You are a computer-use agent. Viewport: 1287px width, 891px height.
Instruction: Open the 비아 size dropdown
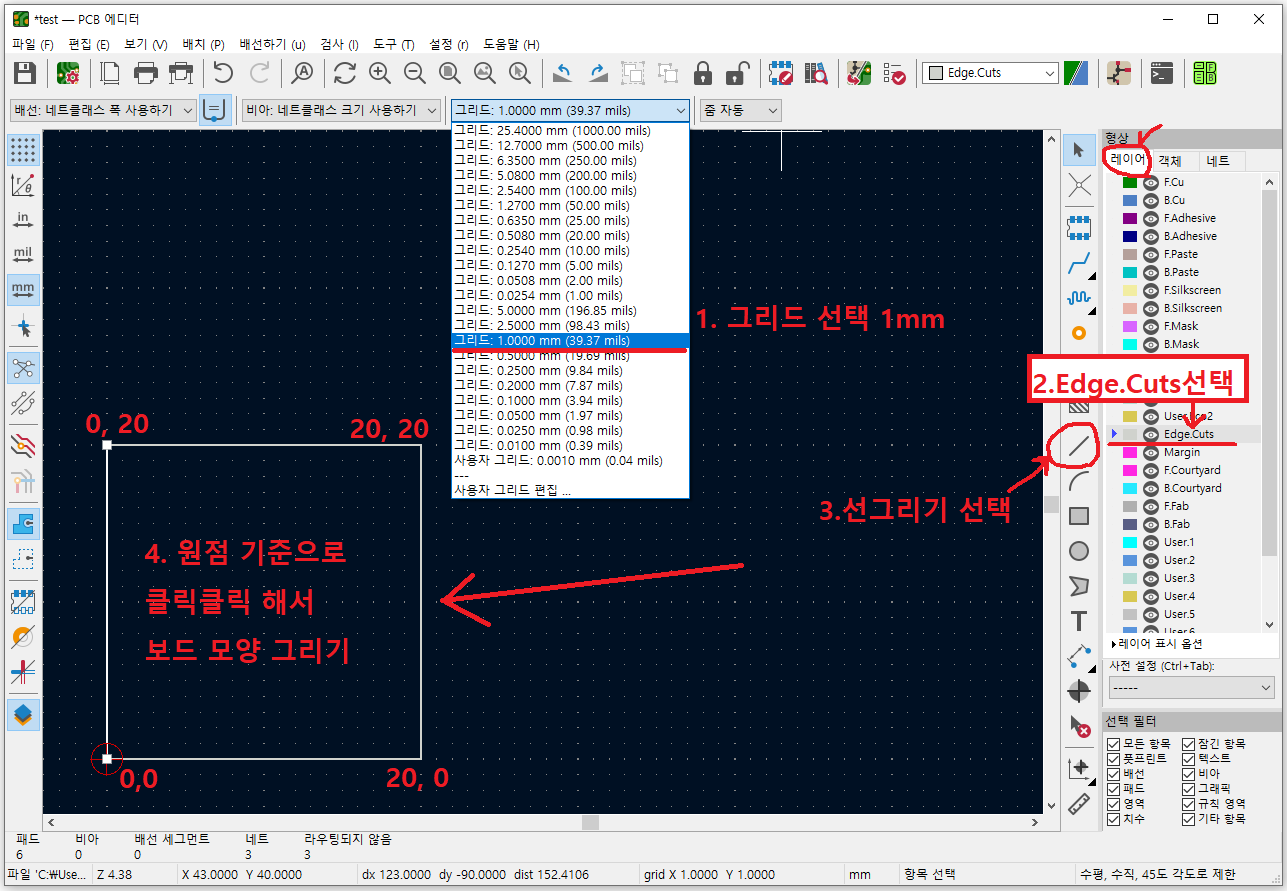tap(341, 110)
